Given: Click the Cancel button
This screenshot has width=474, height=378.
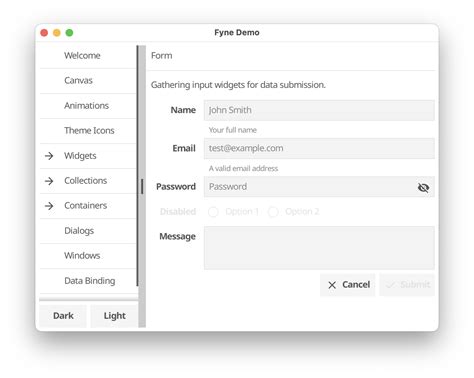Looking at the screenshot, I should [348, 285].
